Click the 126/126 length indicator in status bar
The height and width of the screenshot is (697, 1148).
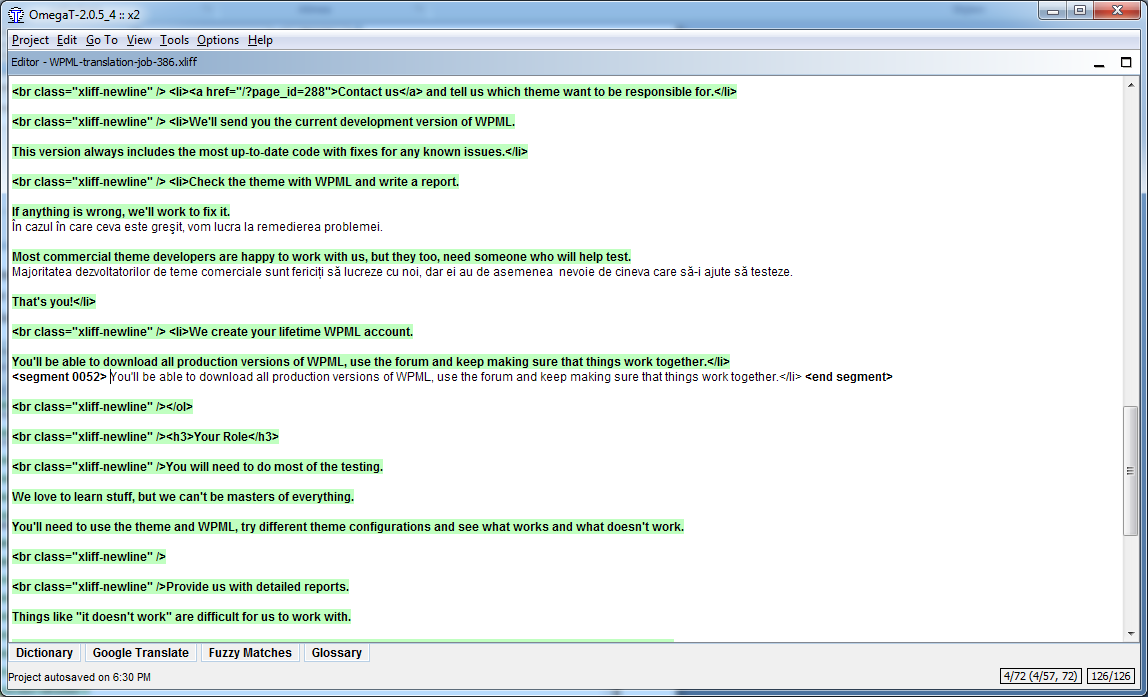[1111, 676]
